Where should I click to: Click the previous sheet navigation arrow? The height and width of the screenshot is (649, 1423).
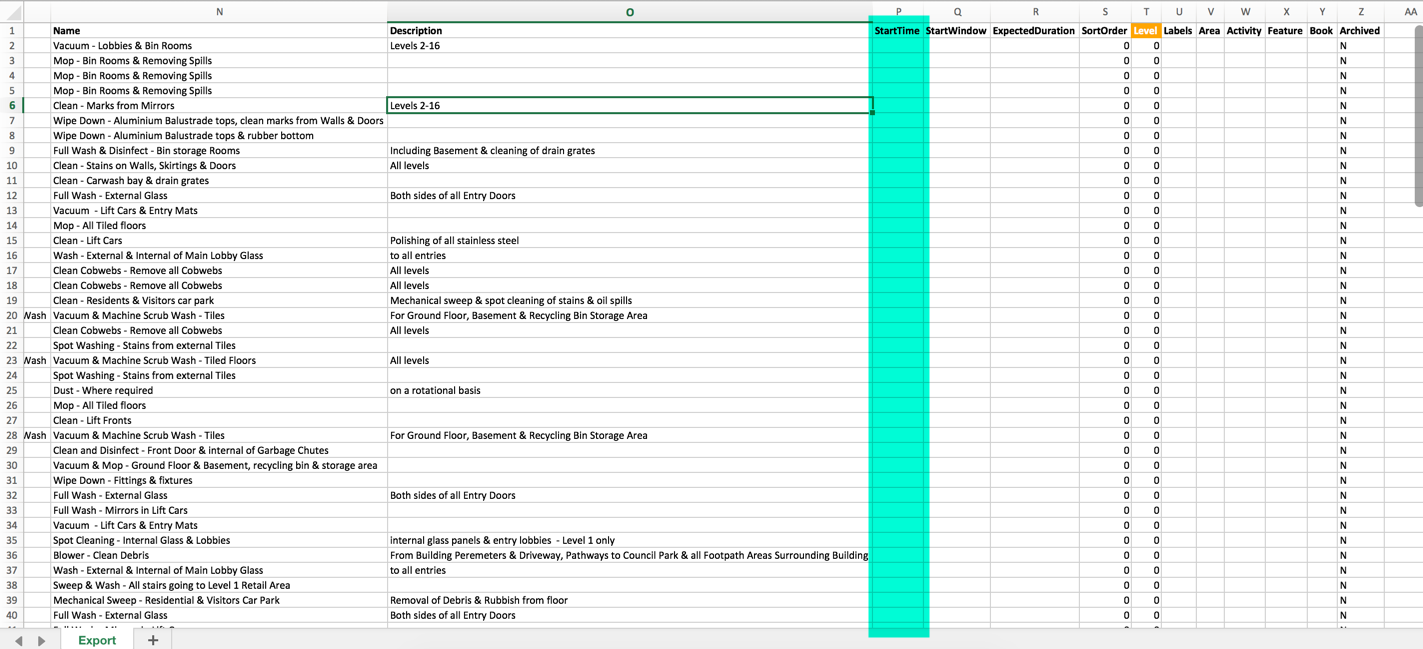[x=19, y=640]
